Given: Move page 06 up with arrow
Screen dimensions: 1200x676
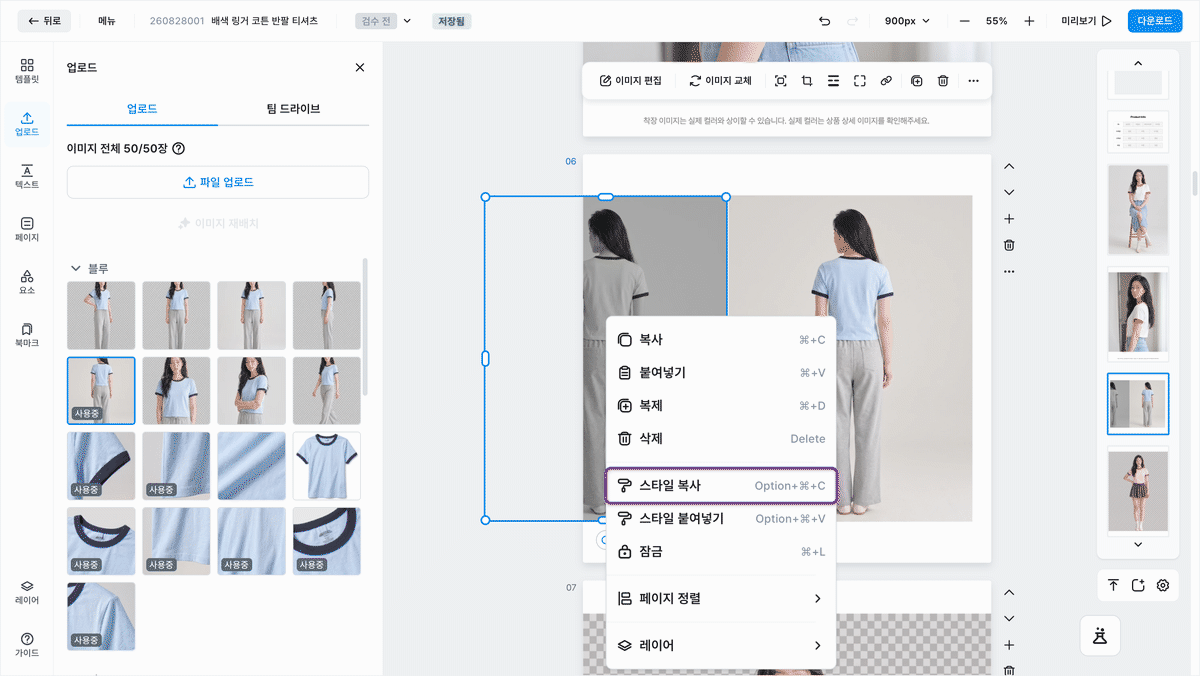Looking at the screenshot, I should pyautogui.click(x=1009, y=166).
